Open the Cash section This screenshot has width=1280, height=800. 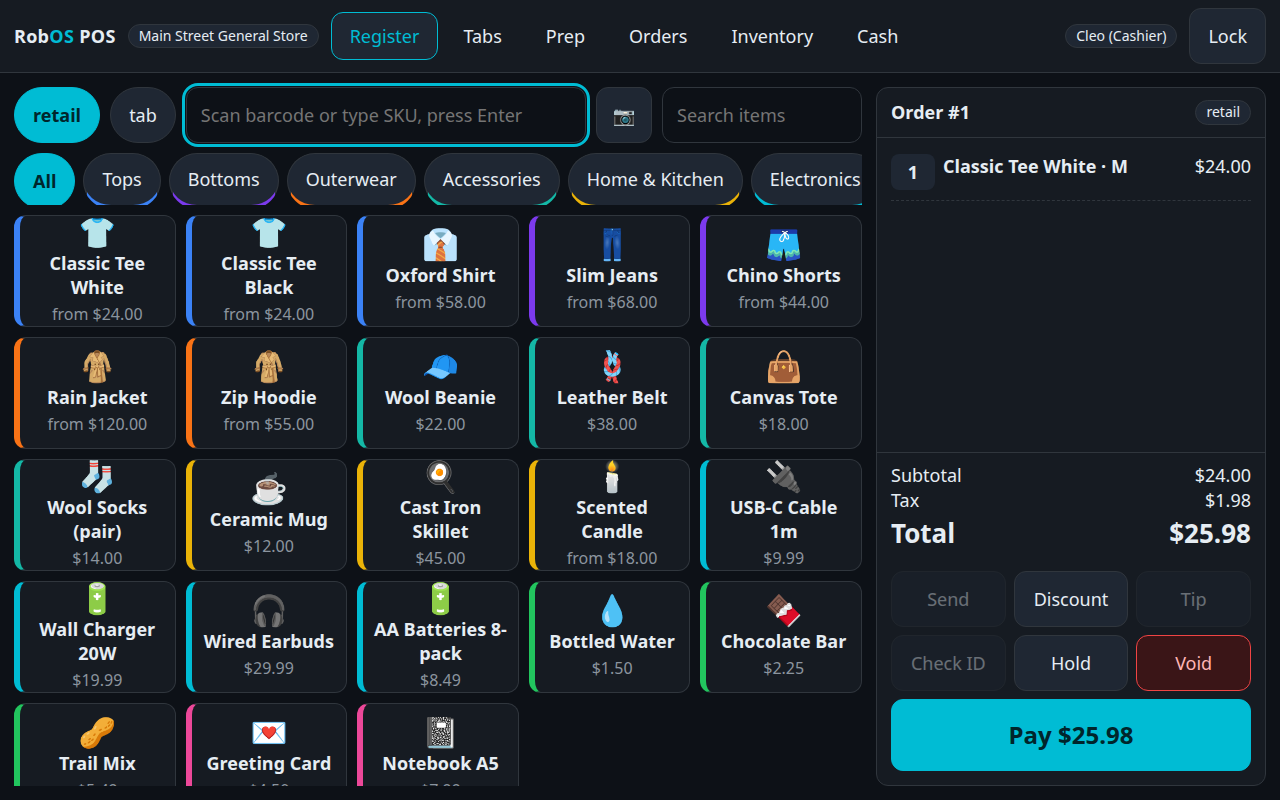pyautogui.click(x=877, y=36)
